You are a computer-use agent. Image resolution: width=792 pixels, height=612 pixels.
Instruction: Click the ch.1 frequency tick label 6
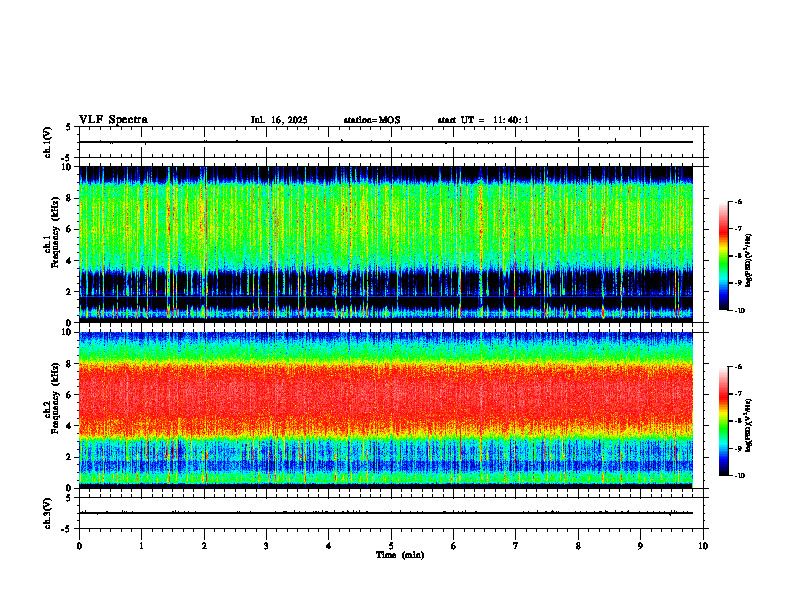tap(70, 230)
